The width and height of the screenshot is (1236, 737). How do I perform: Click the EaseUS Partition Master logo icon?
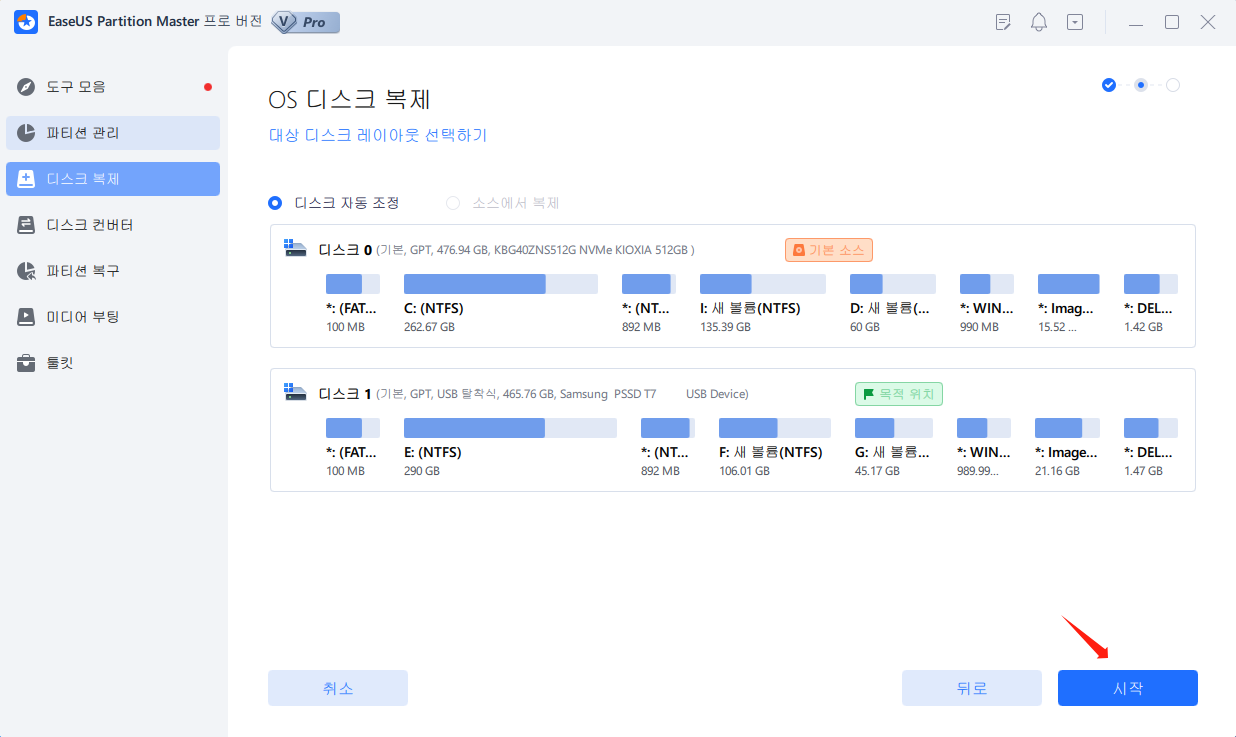point(26,21)
